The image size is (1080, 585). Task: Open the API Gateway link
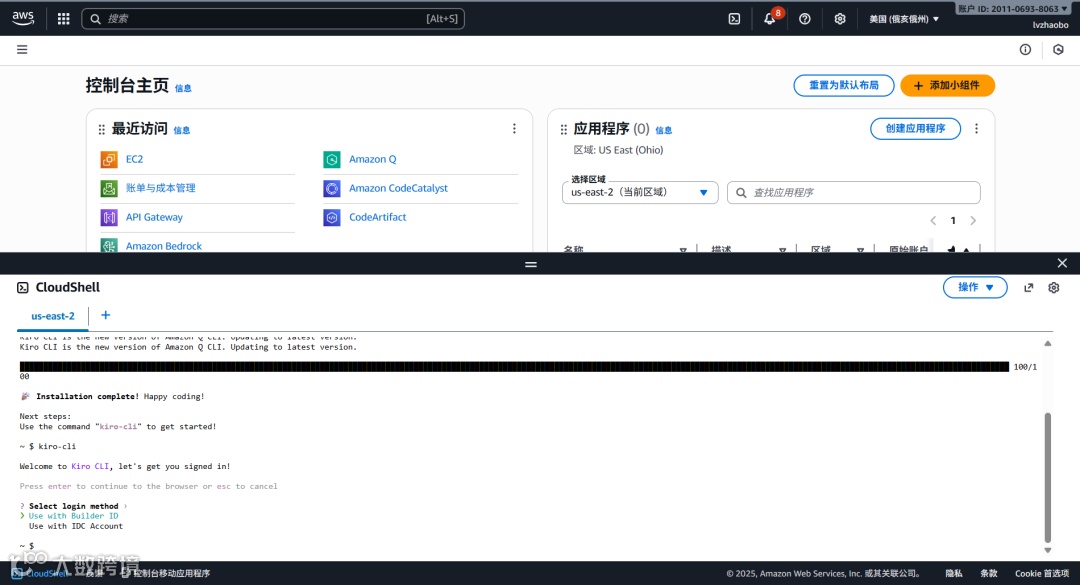coord(154,217)
